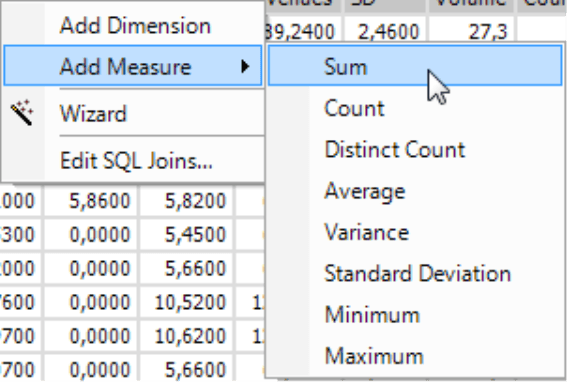Expand Add Measure submenu arrow
The width and height of the screenshot is (567, 382).
[245, 66]
